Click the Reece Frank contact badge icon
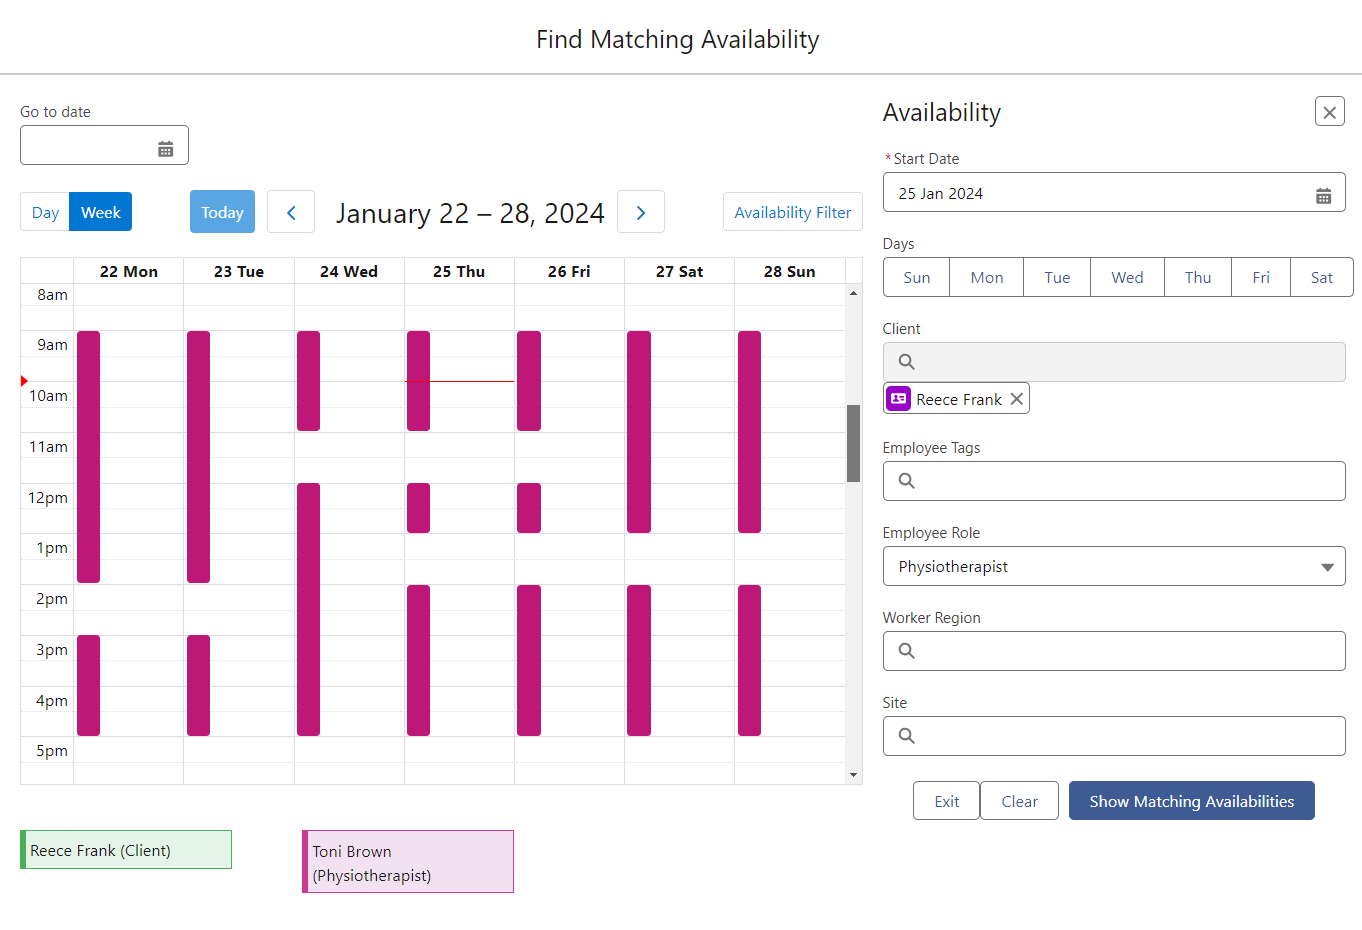The width and height of the screenshot is (1362, 930). tap(898, 398)
